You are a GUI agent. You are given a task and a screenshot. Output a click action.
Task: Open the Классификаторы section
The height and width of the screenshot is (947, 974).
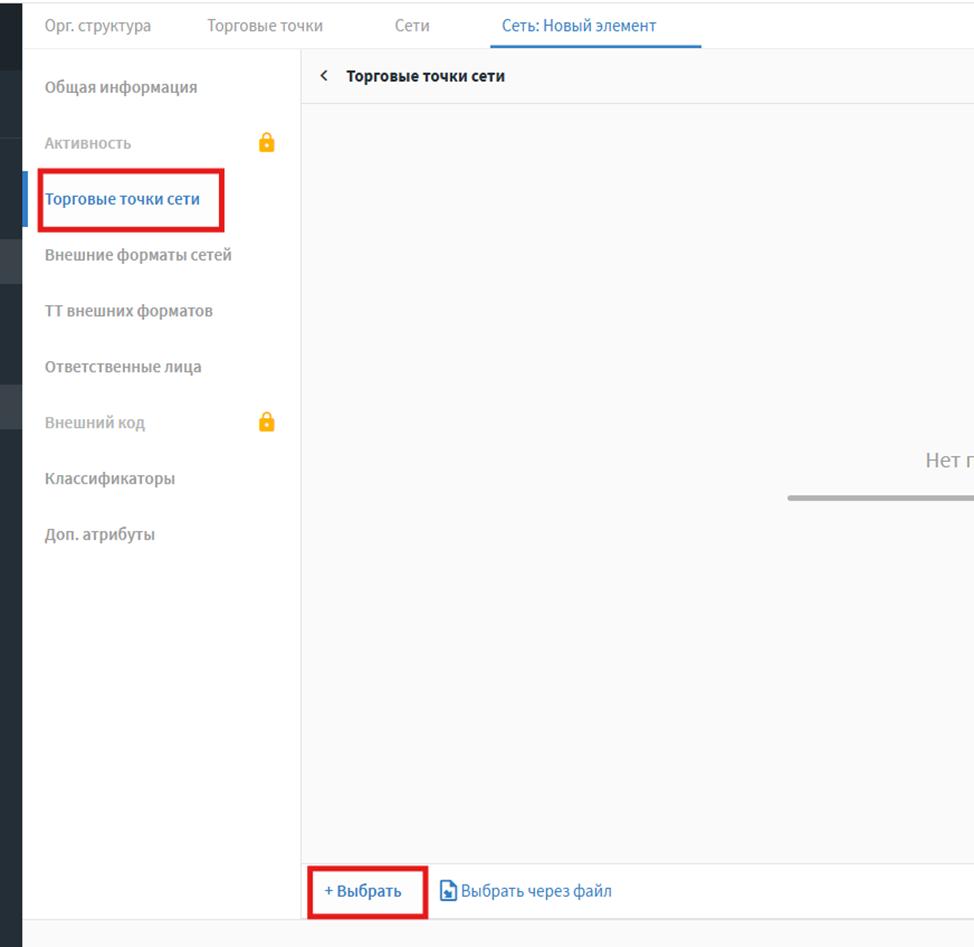(110, 479)
